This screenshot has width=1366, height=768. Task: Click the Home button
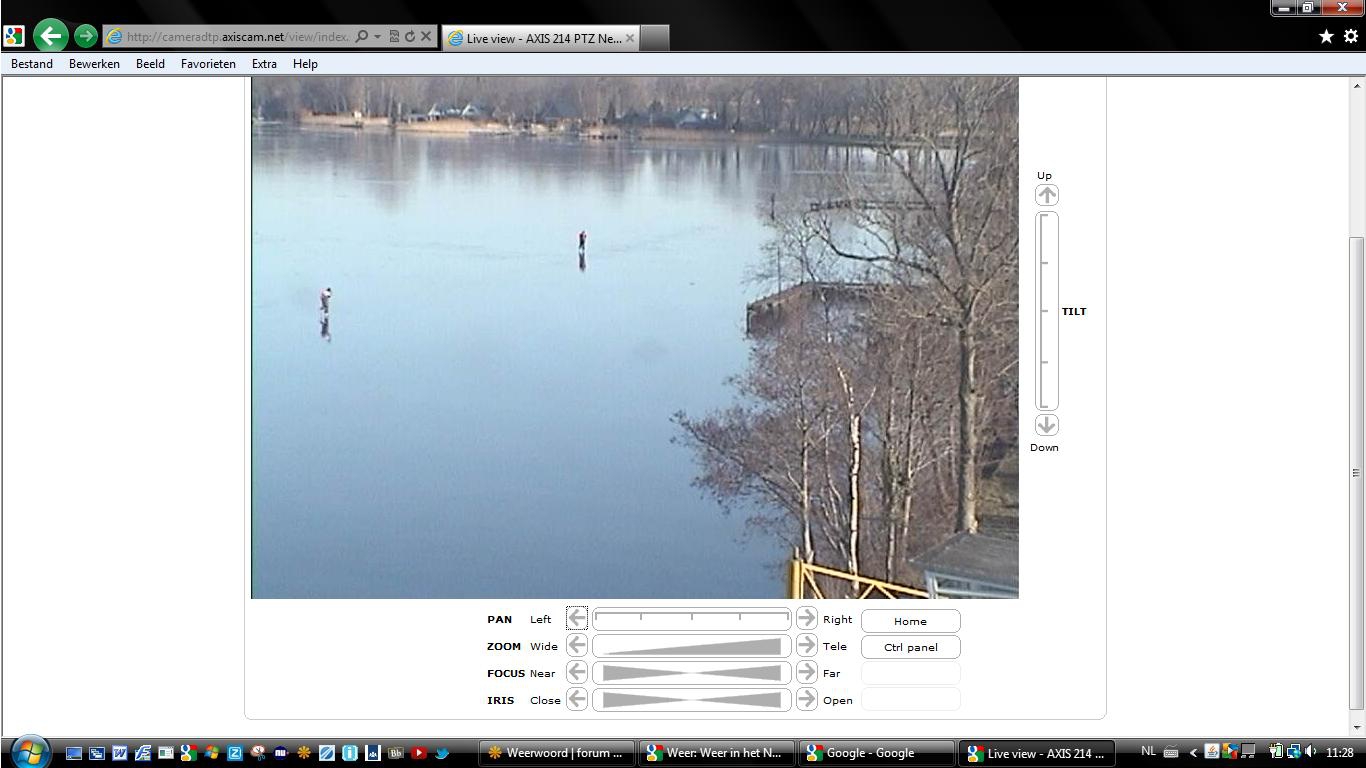pyautogui.click(x=910, y=621)
